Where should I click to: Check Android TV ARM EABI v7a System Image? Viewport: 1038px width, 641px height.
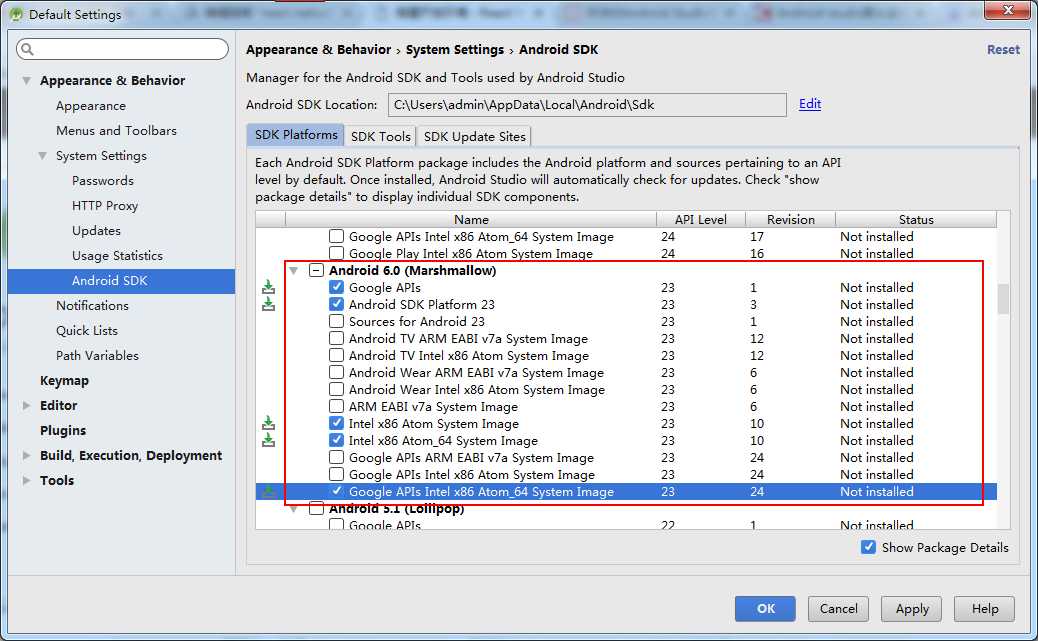tap(336, 338)
